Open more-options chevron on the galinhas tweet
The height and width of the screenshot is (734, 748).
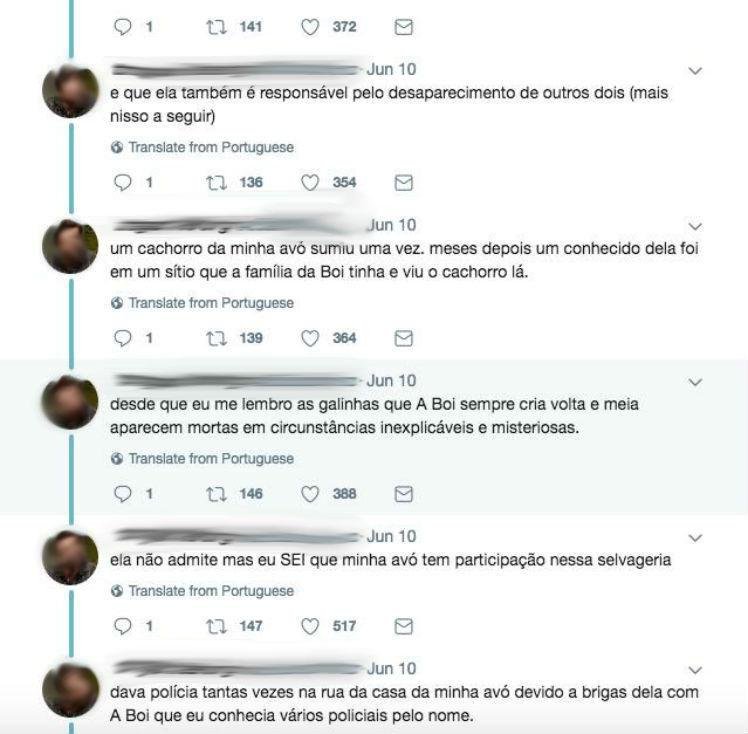pyautogui.click(x=696, y=382)
